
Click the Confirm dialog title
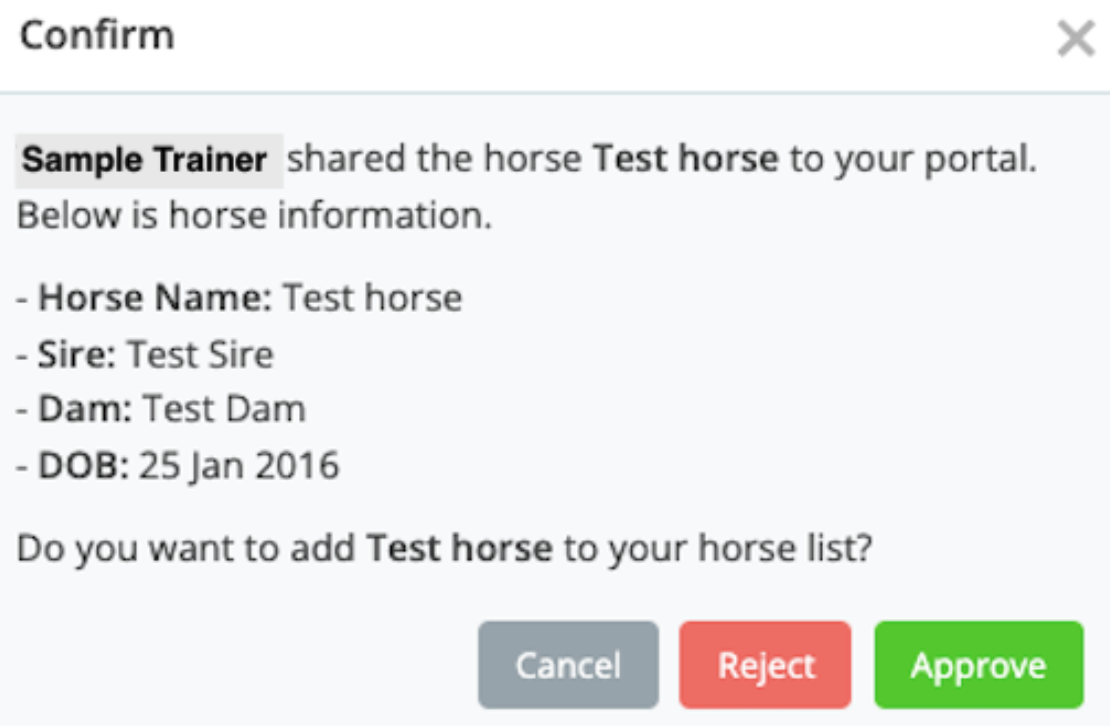pyautogui.click(x=97, y=36)
